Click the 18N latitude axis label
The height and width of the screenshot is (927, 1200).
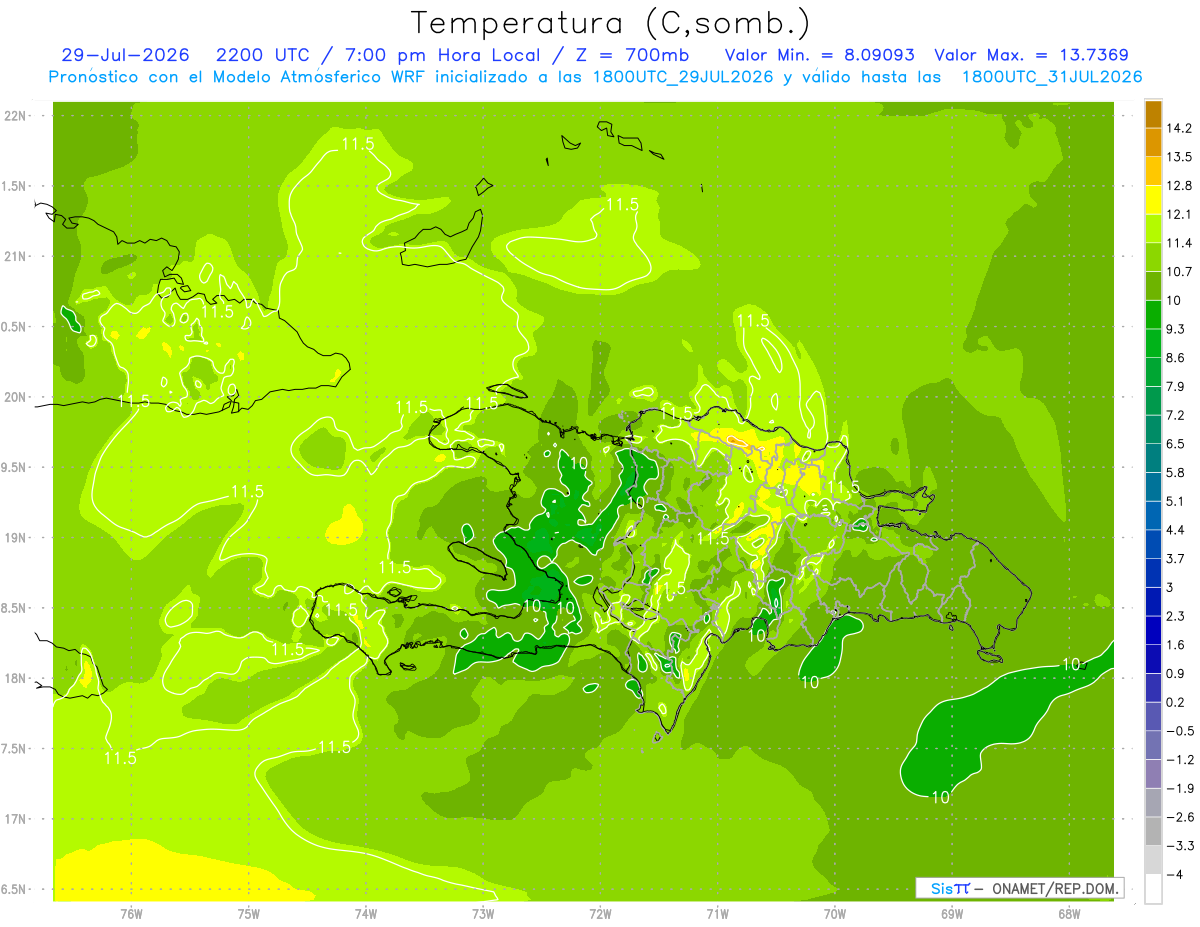click(x=16, y=678)
